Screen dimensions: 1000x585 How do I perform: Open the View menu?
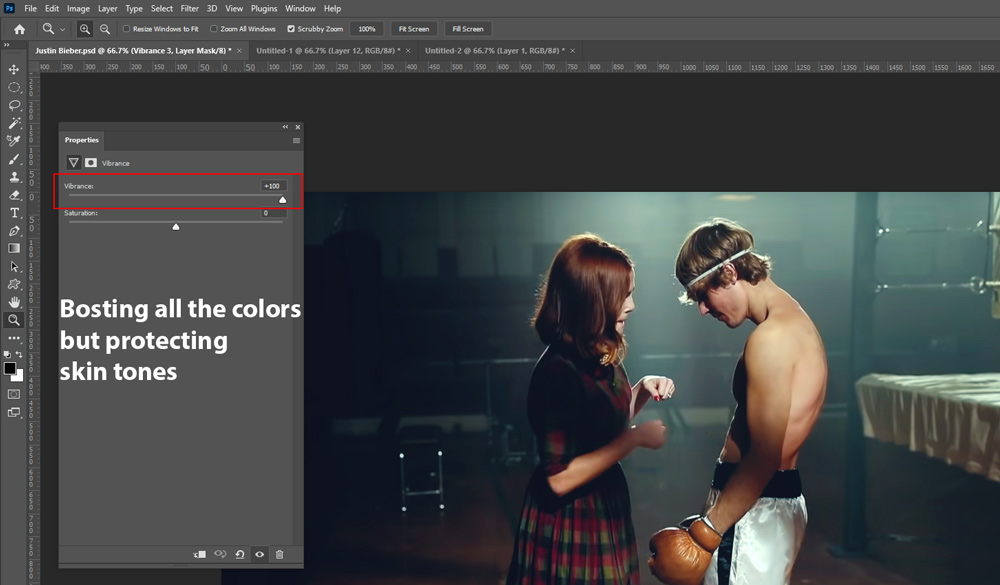coord(234,8)
